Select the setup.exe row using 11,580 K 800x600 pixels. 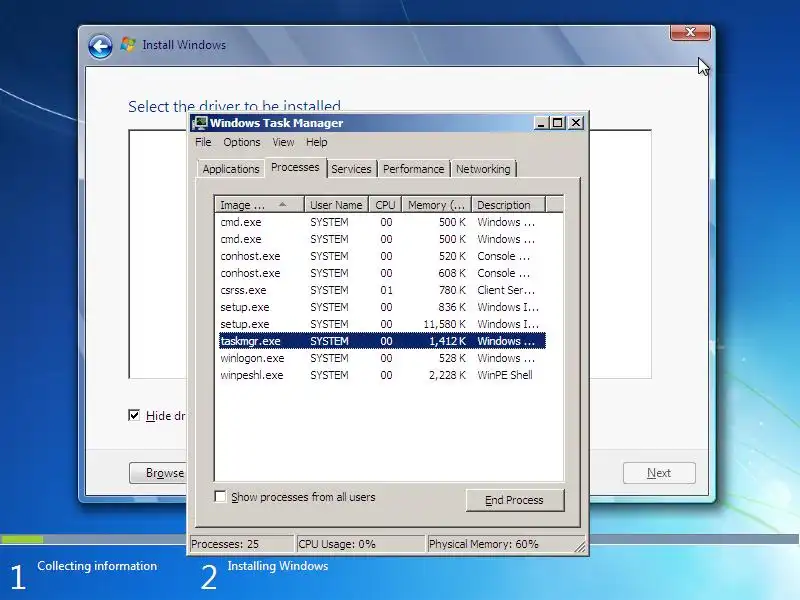(382, 324)
